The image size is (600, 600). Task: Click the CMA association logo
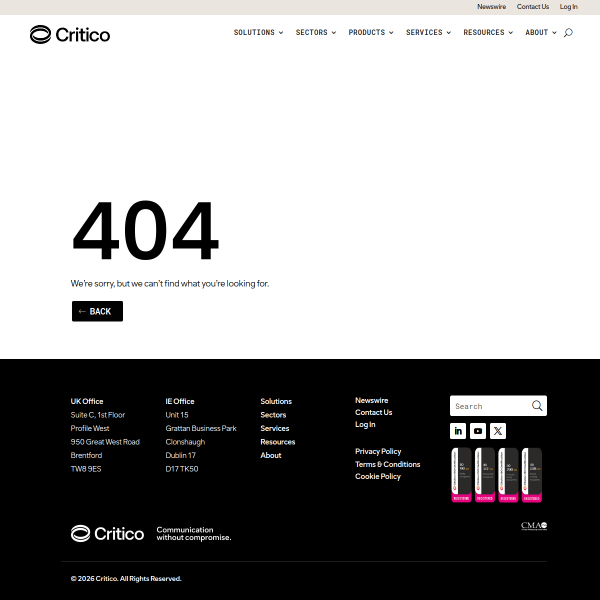pos(534,526)
